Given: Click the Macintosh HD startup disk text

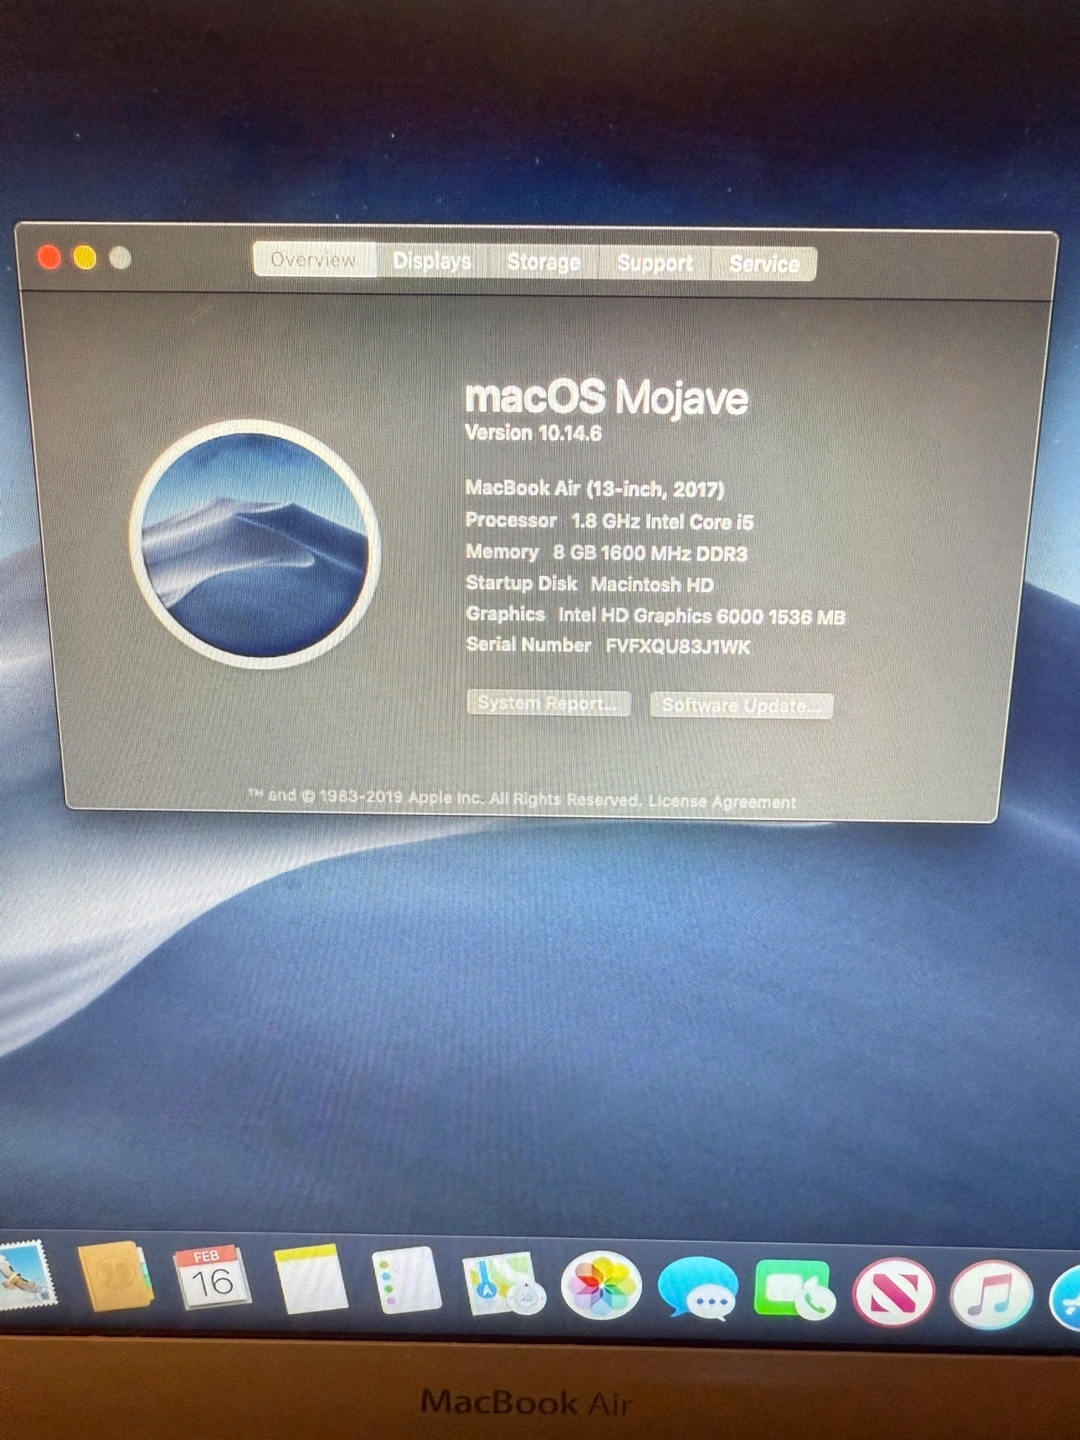Looking at the screenshot, I should click(x=652, y=584).
